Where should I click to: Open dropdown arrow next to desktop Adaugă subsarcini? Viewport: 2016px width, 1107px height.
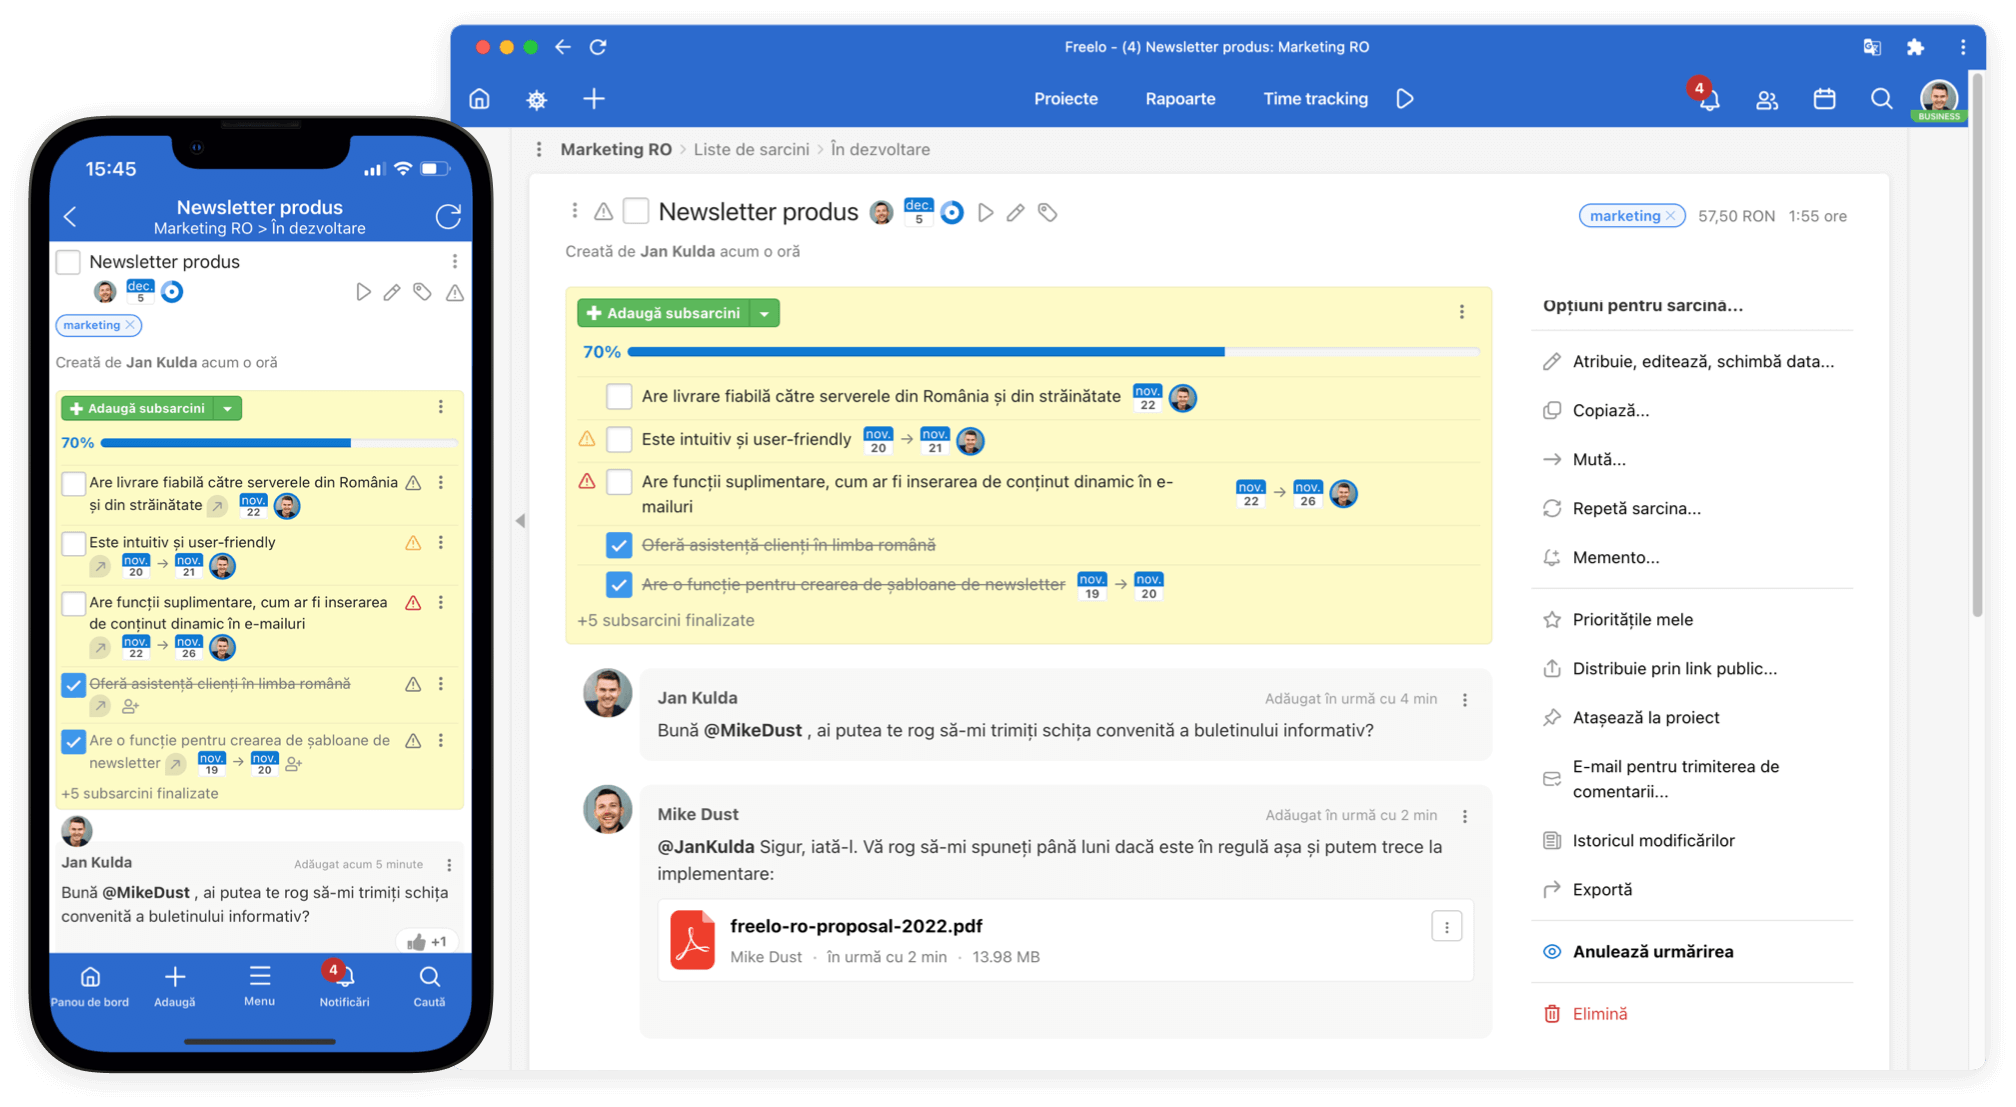(765, 313)
